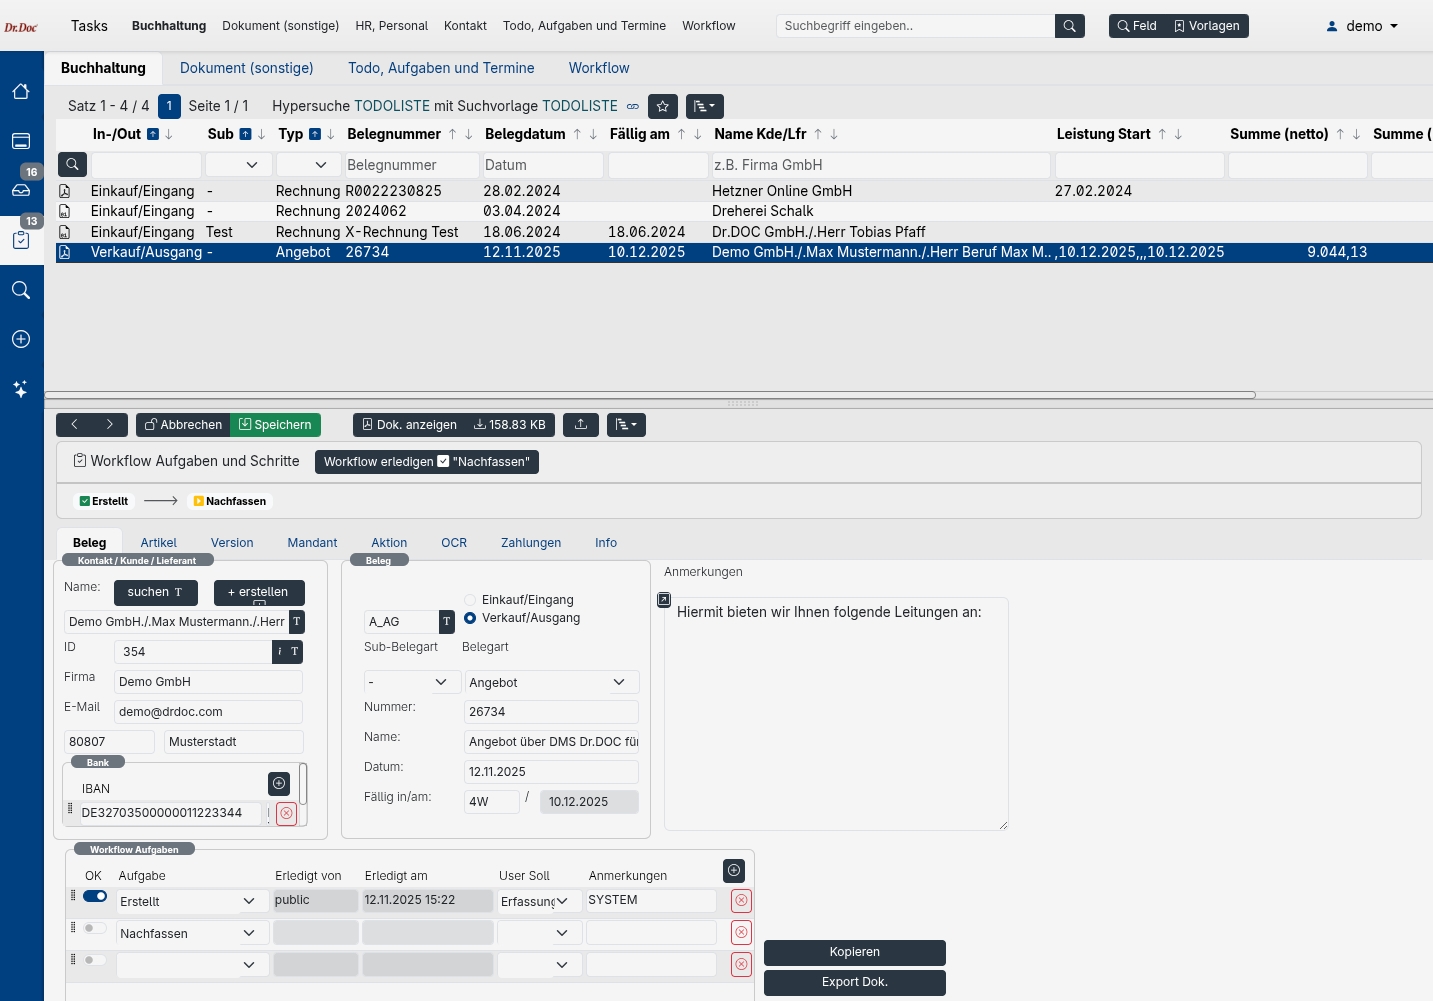The width and height of the screenshot is (1433, 1001).
Task: Add a bank entry with the IBAN plus button
Action: coord(280,783)
